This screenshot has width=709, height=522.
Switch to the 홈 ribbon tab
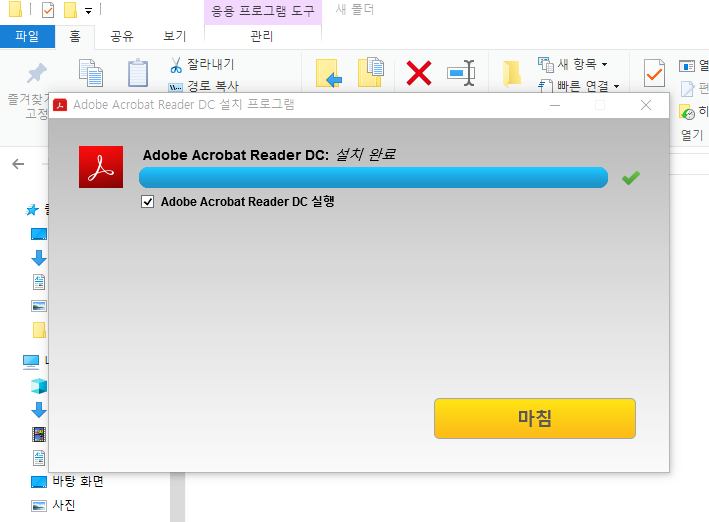coord(75,36)
